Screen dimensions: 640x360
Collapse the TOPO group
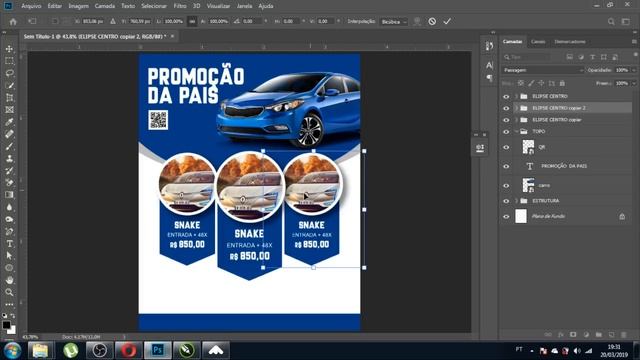point(516,132)
